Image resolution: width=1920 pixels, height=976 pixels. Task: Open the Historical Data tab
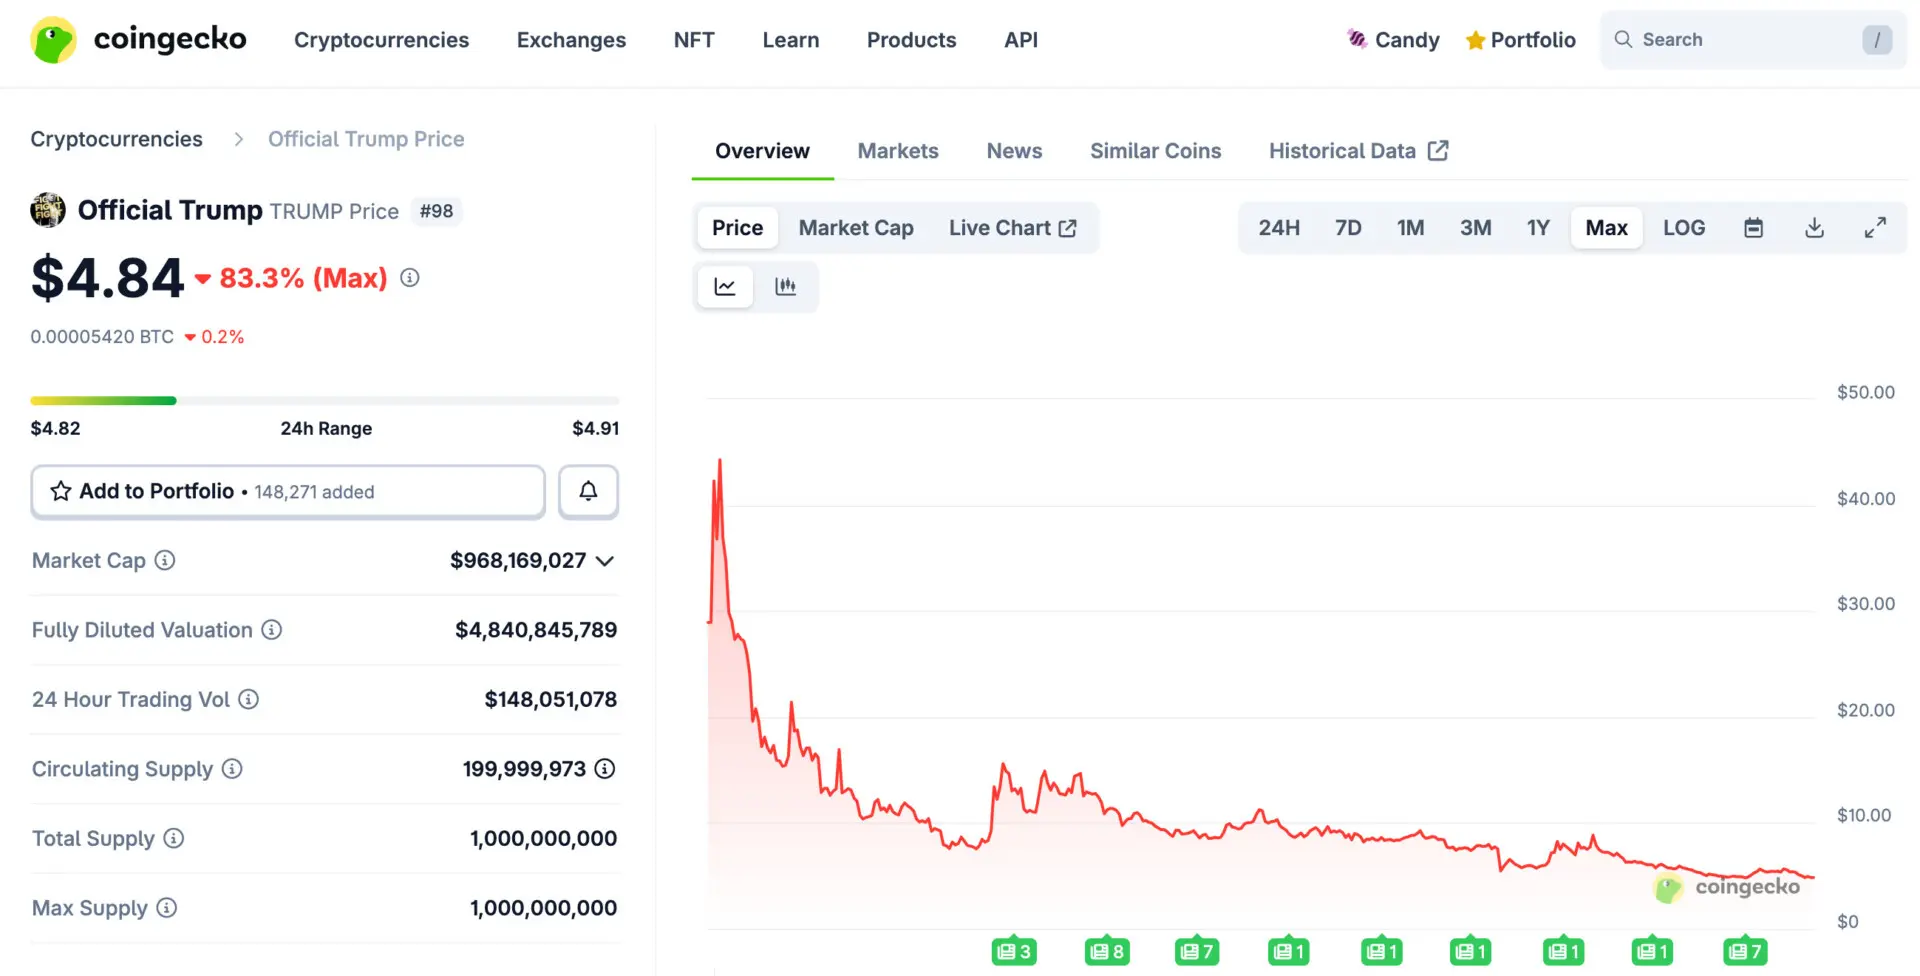(x=1343, y=150)
